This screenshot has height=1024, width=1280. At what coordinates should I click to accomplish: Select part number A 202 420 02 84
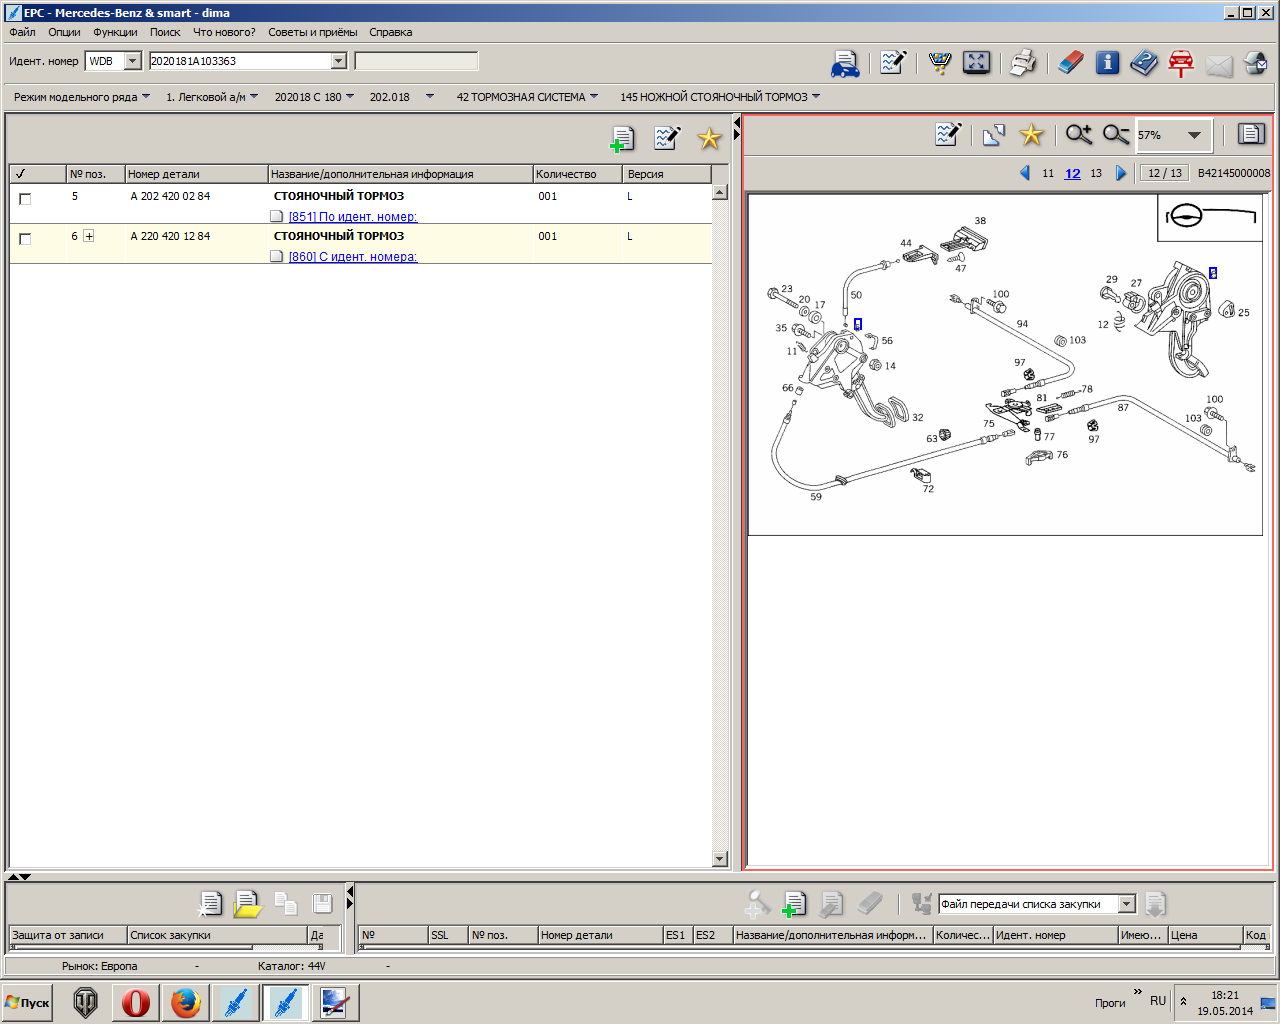[x=170, y=196]
